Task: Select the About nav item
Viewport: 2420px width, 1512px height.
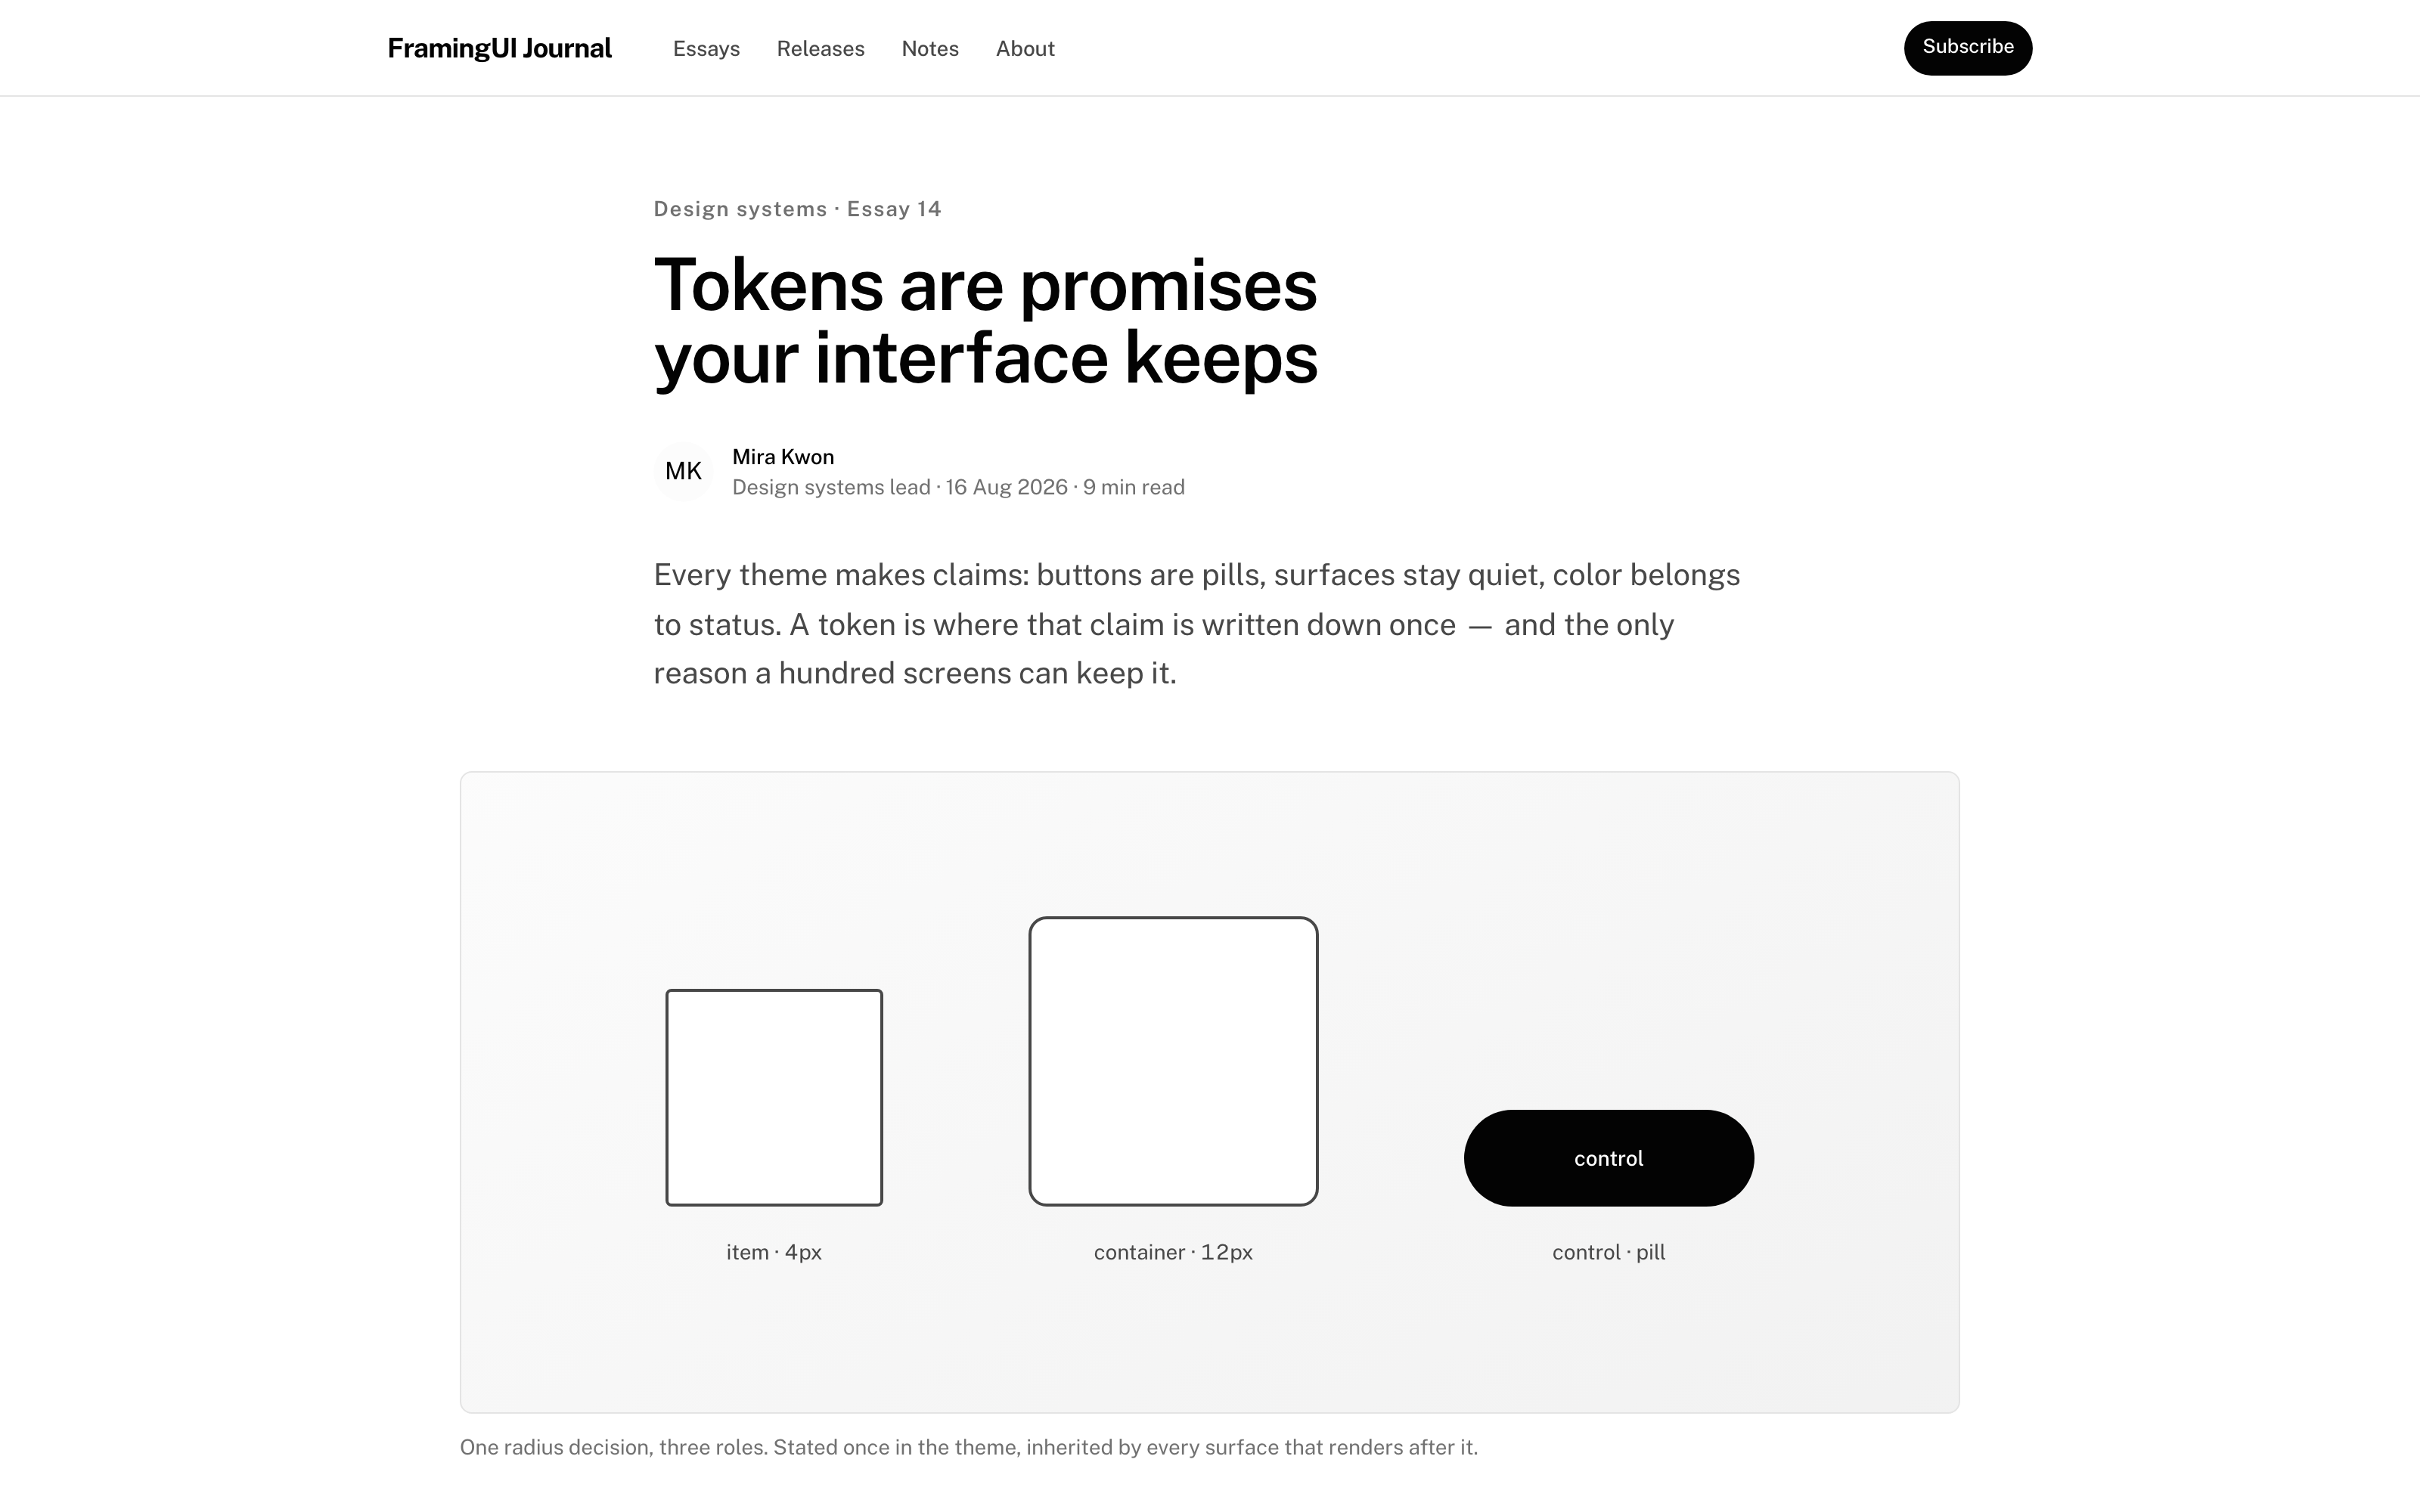Action: point(1025,48)
